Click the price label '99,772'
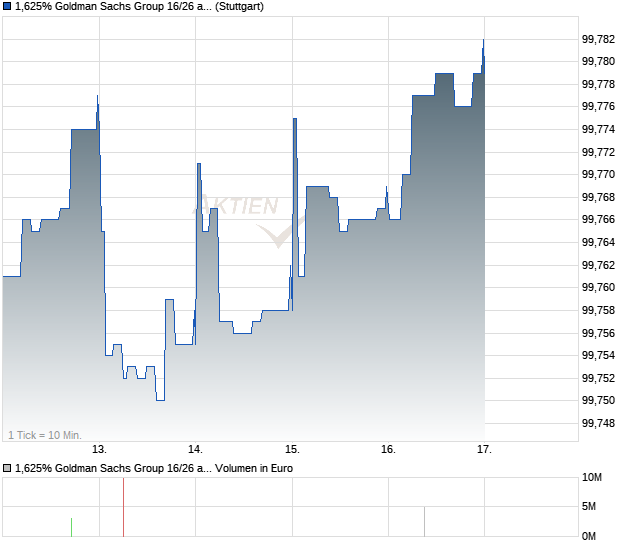The image size is (620, 546). [598, 152]
